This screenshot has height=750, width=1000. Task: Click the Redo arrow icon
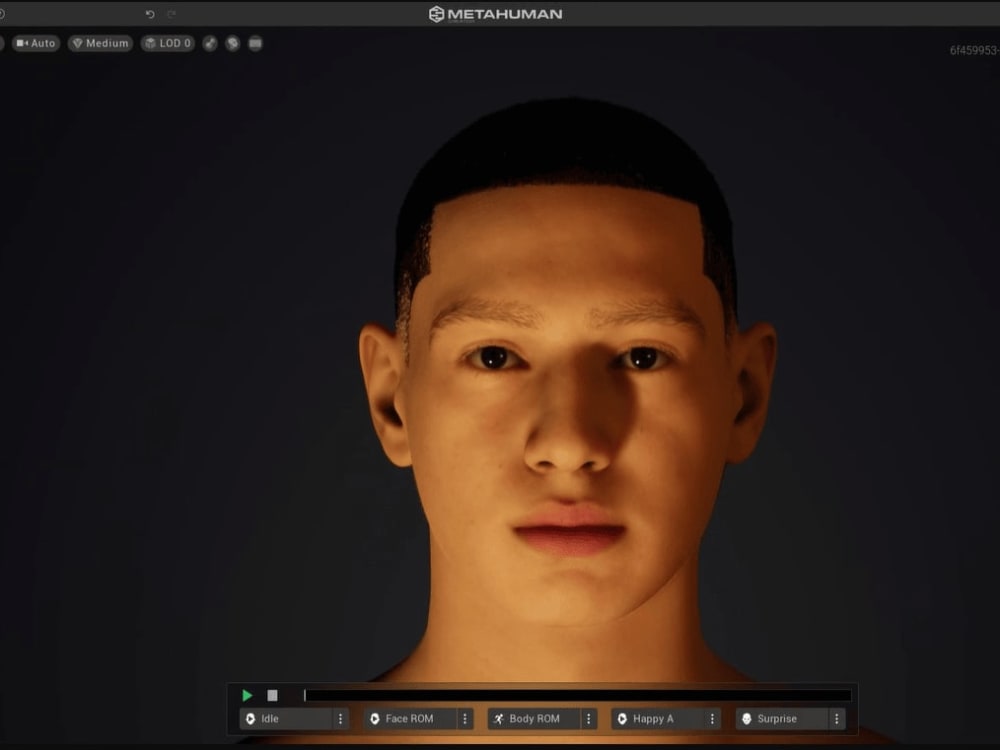(x=172, y=14)
